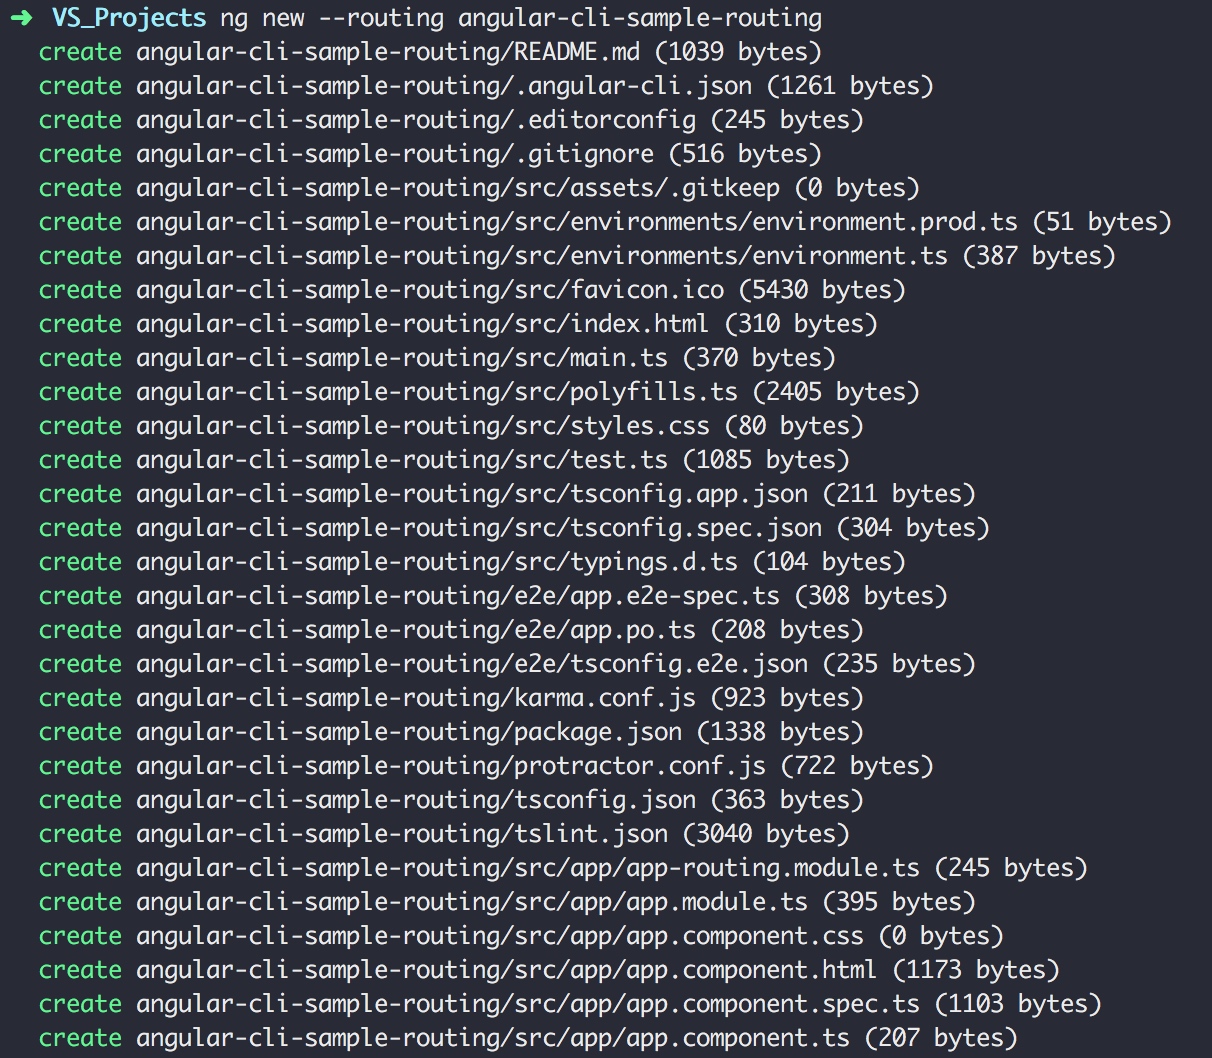
Task: Click the app.component.ts (207 bytes) line
Action: [x=528, y=1038]
